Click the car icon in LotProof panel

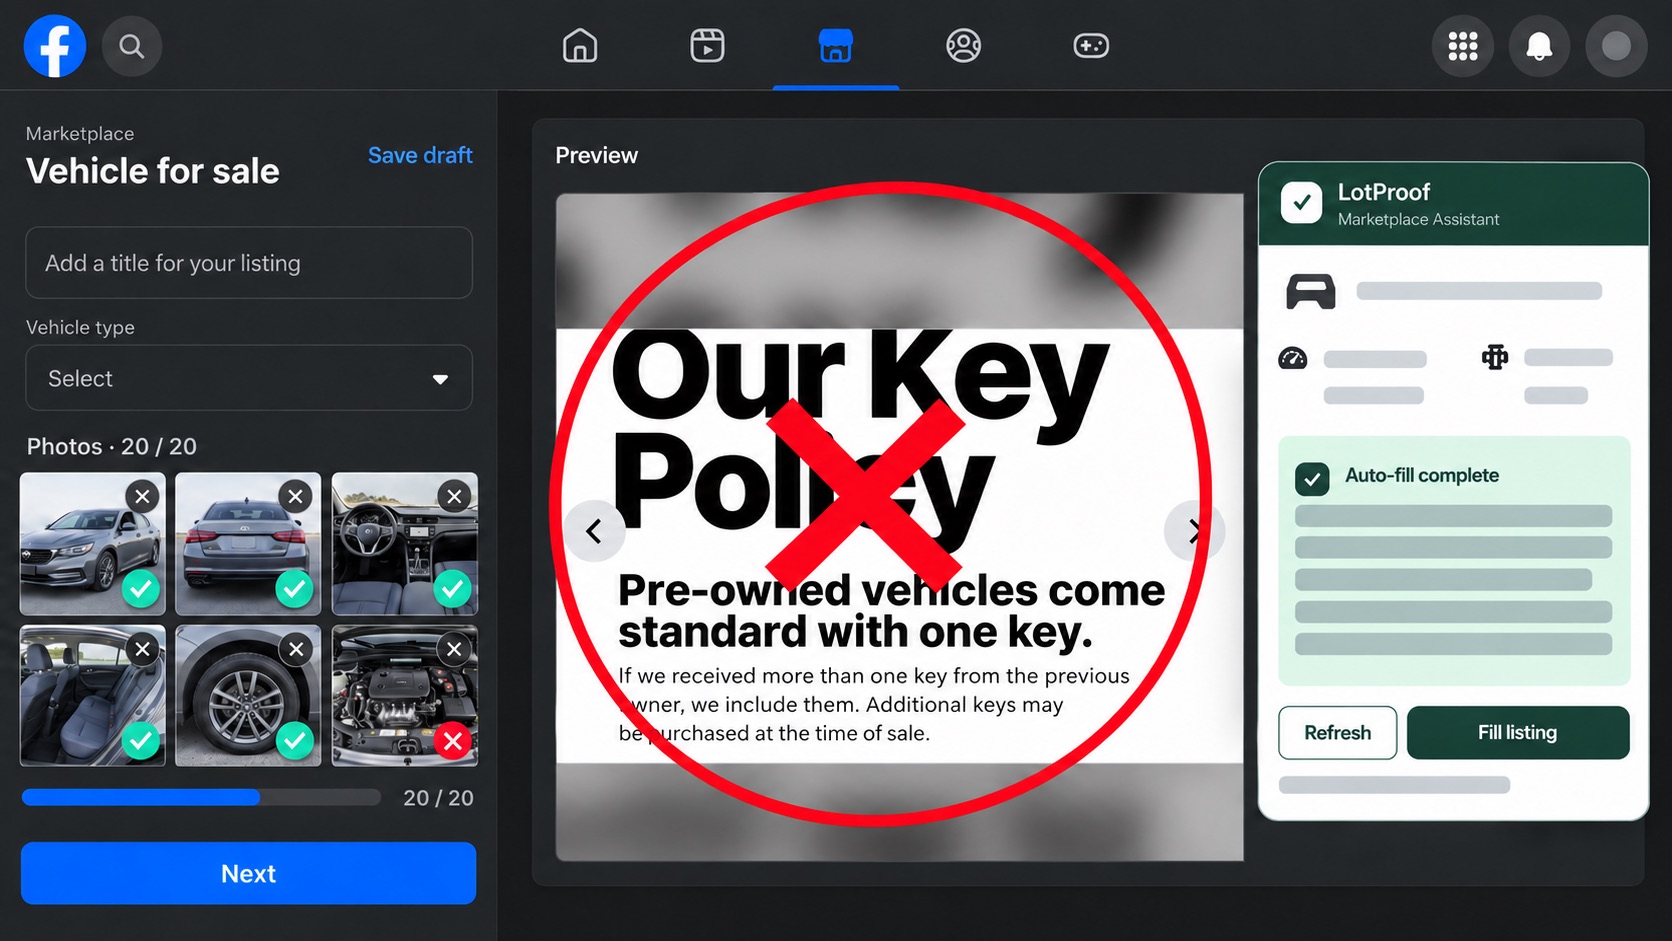1310,291
